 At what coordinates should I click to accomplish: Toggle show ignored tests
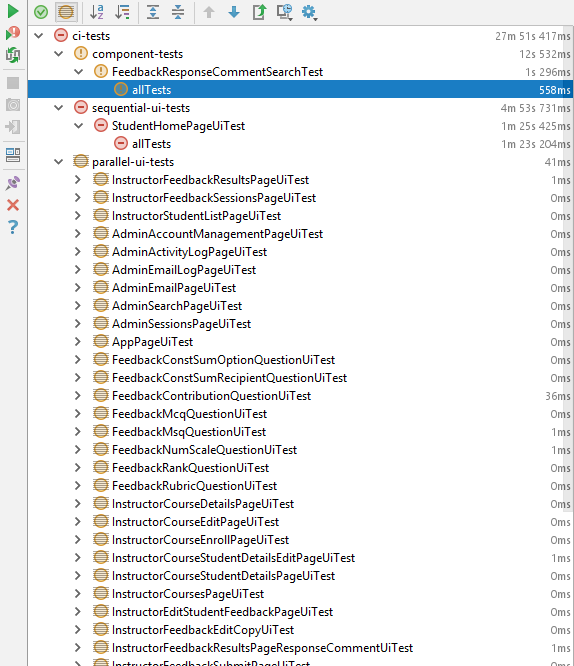pyautogui.click(x=66, y=12)
